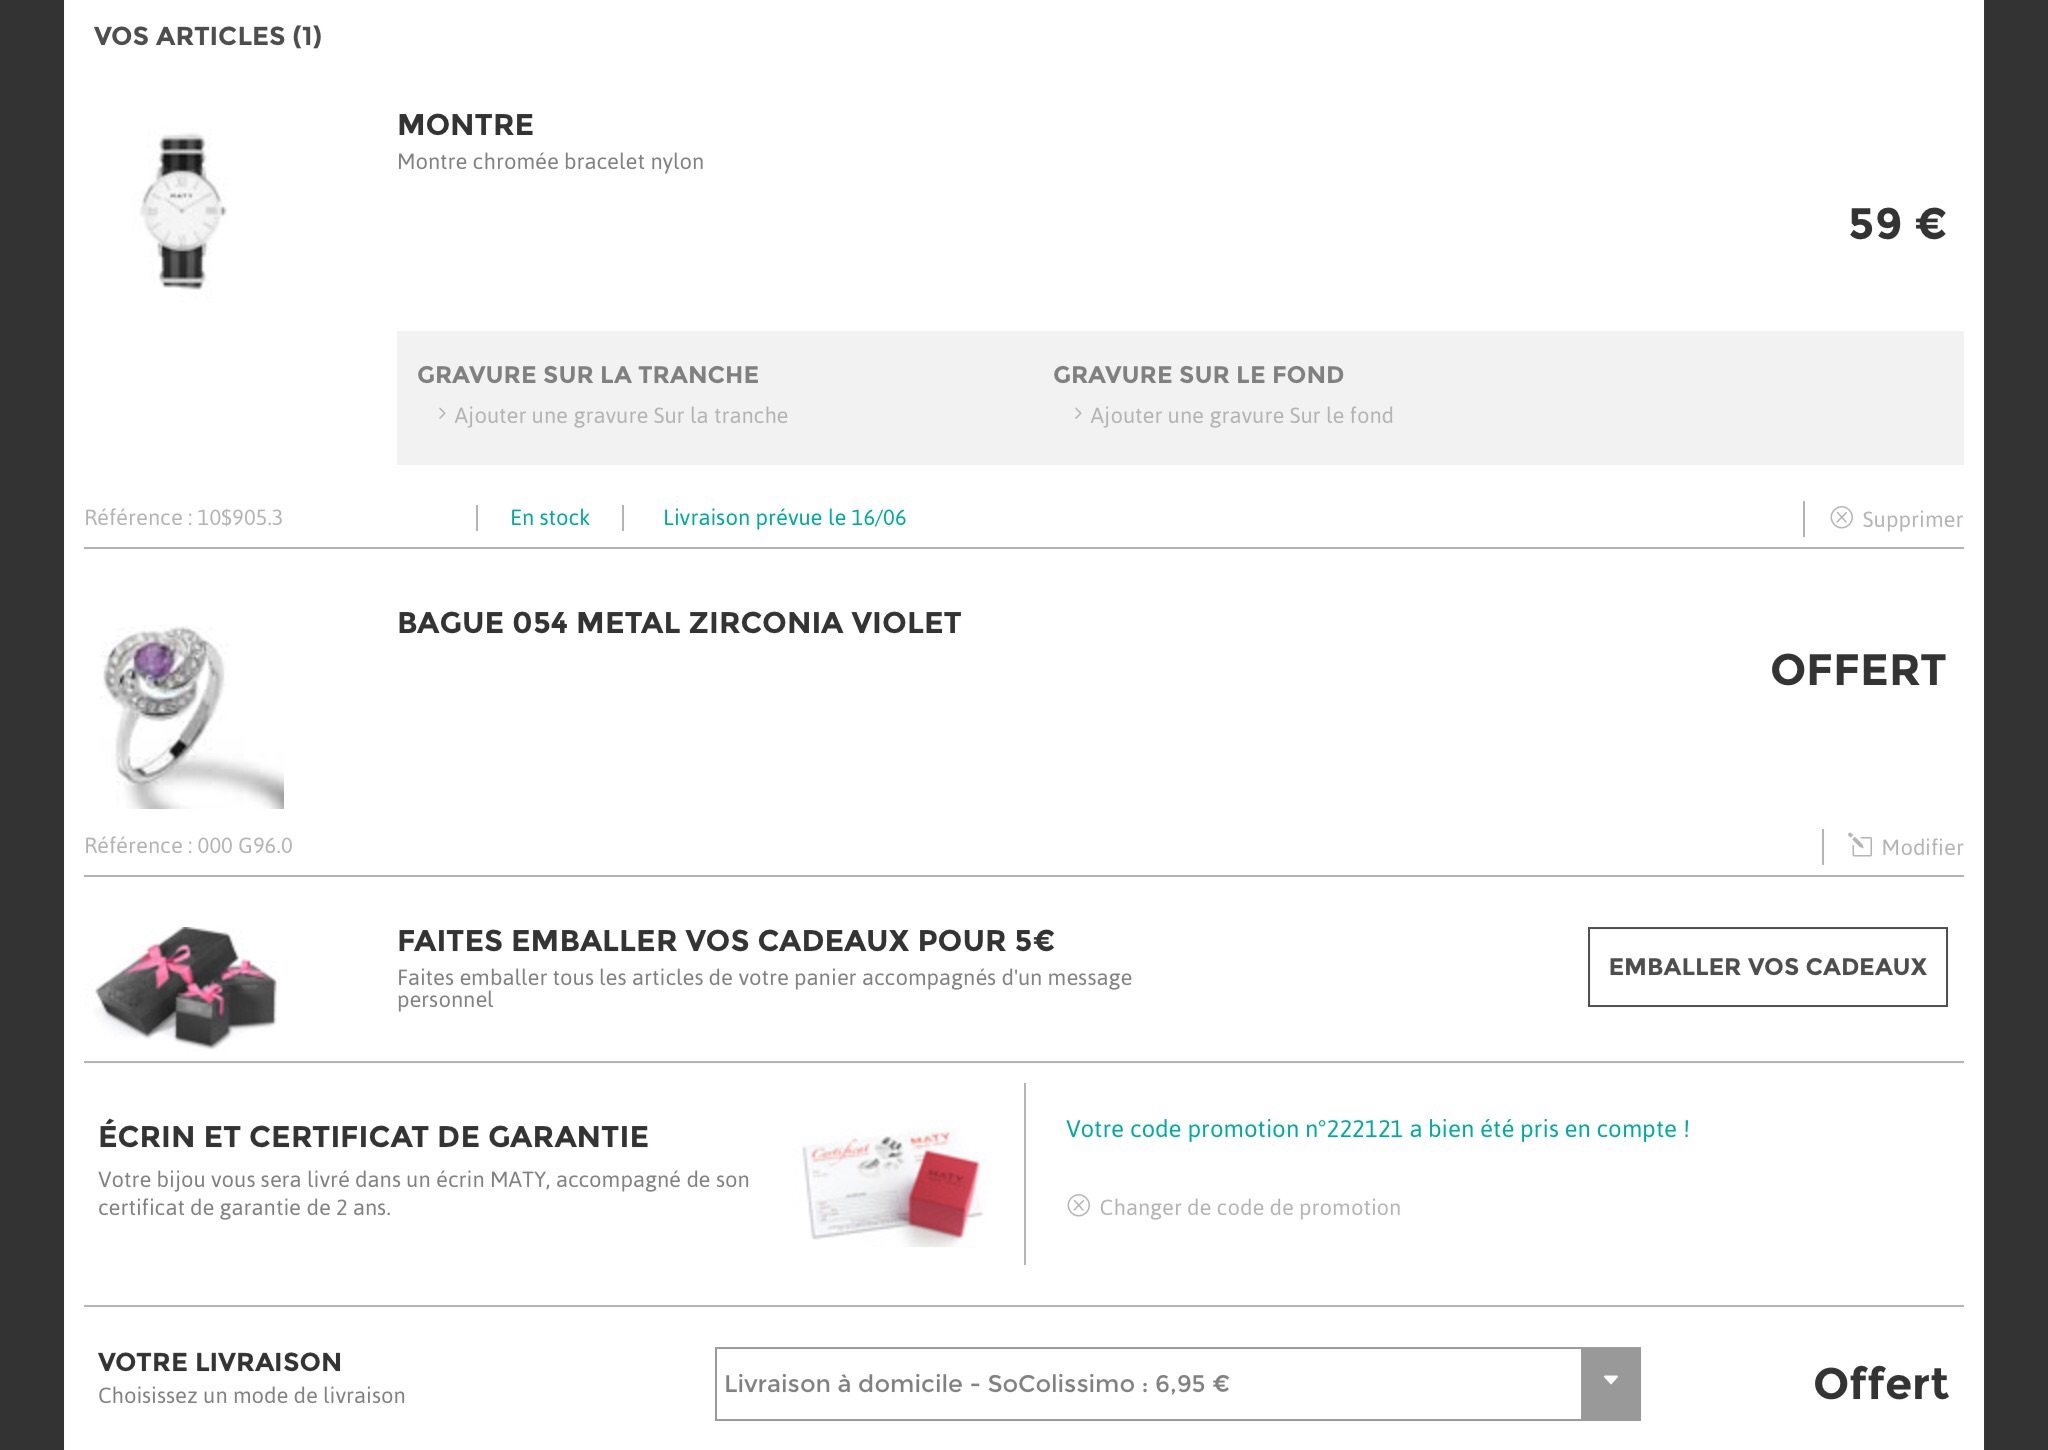Click chevron before gravure Sur la tranche
The height and width of the screenshot is (1450, 2048).
point(441,414)
